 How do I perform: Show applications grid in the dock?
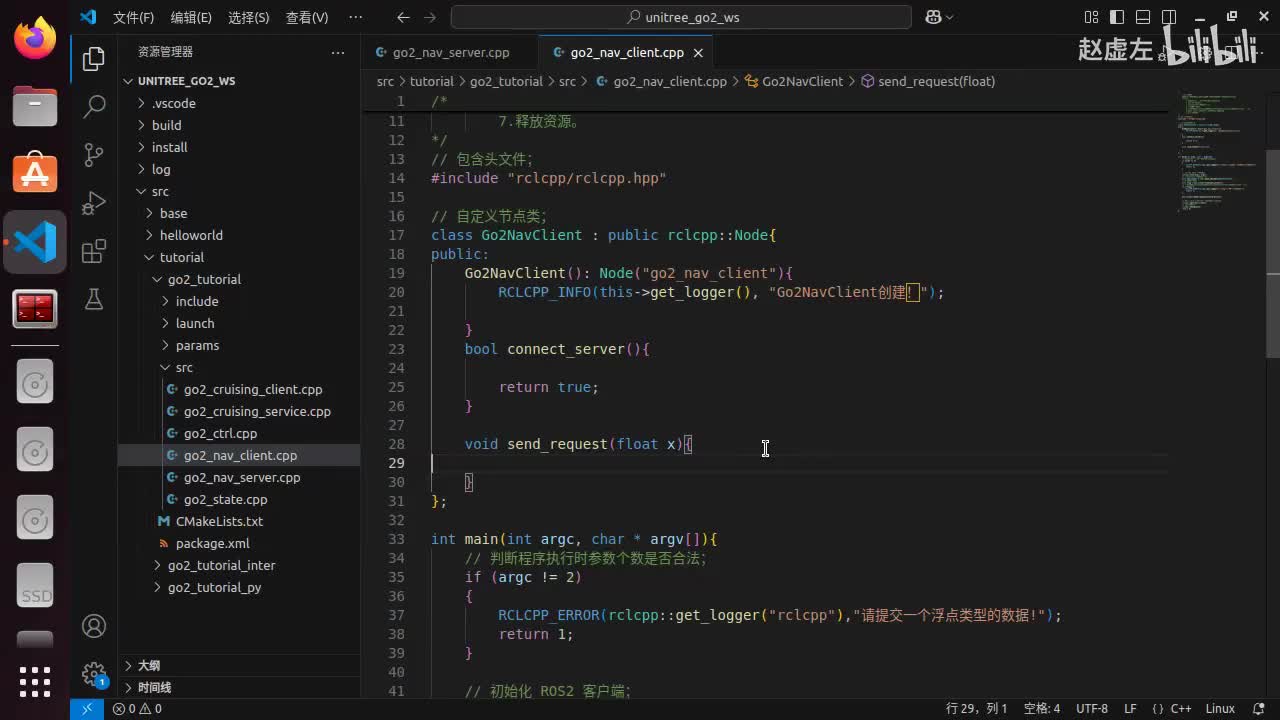pos(35,682)
